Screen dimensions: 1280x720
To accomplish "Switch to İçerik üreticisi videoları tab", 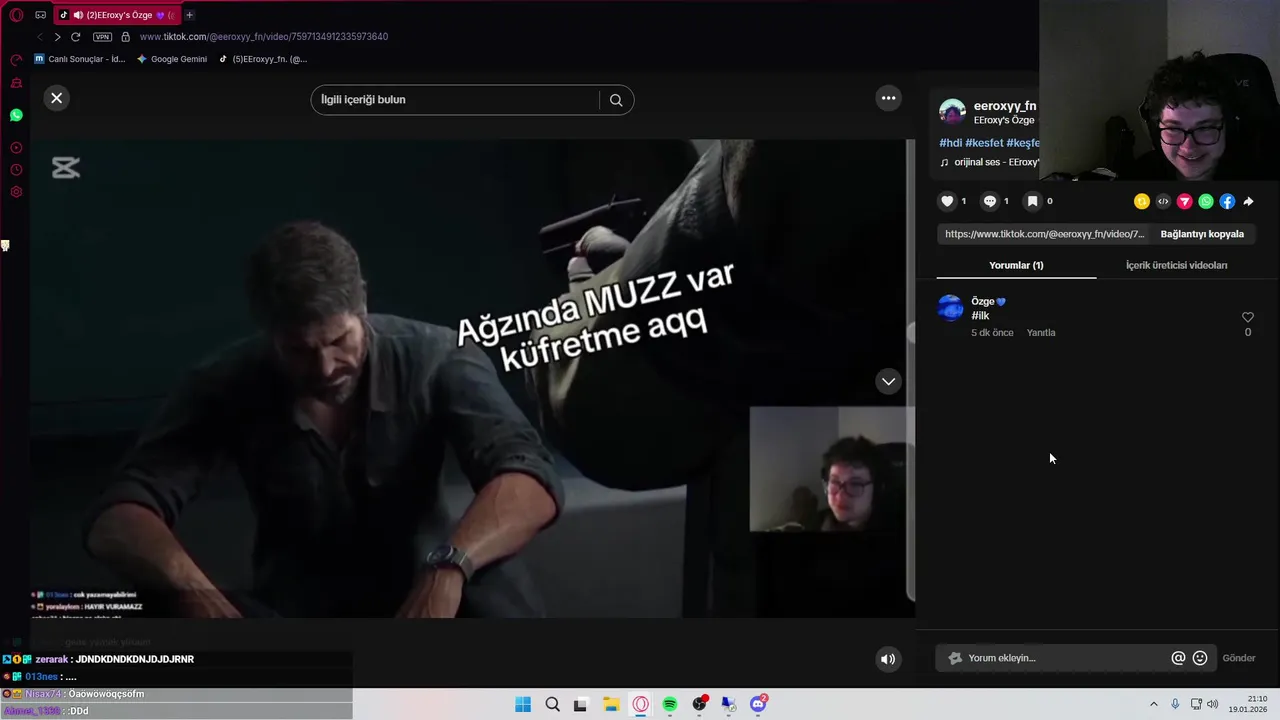I will coord(1176,265).
